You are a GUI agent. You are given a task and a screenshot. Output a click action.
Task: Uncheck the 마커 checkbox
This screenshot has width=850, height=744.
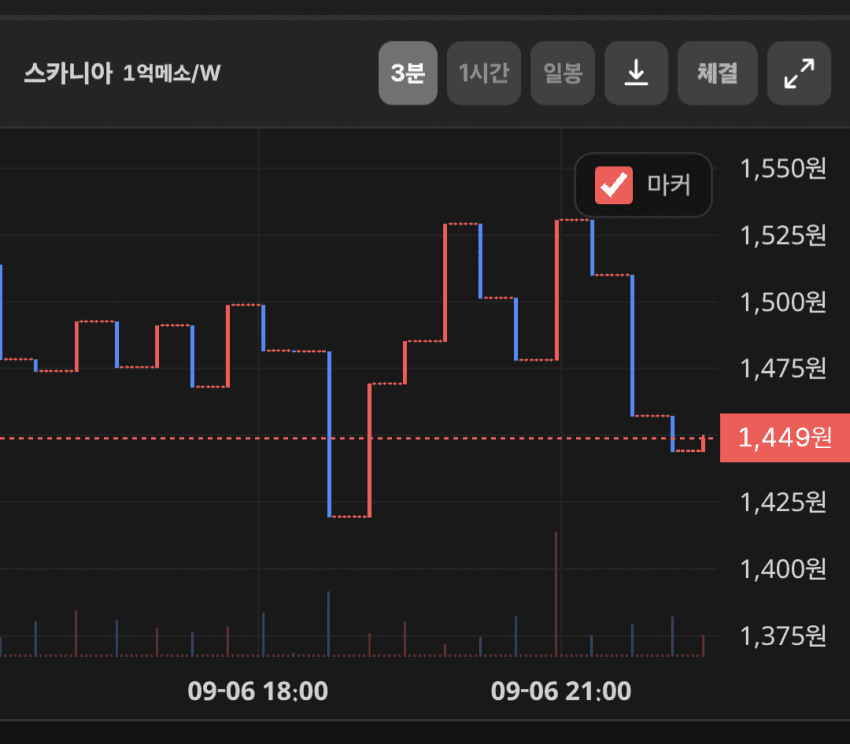click(614, 185)
